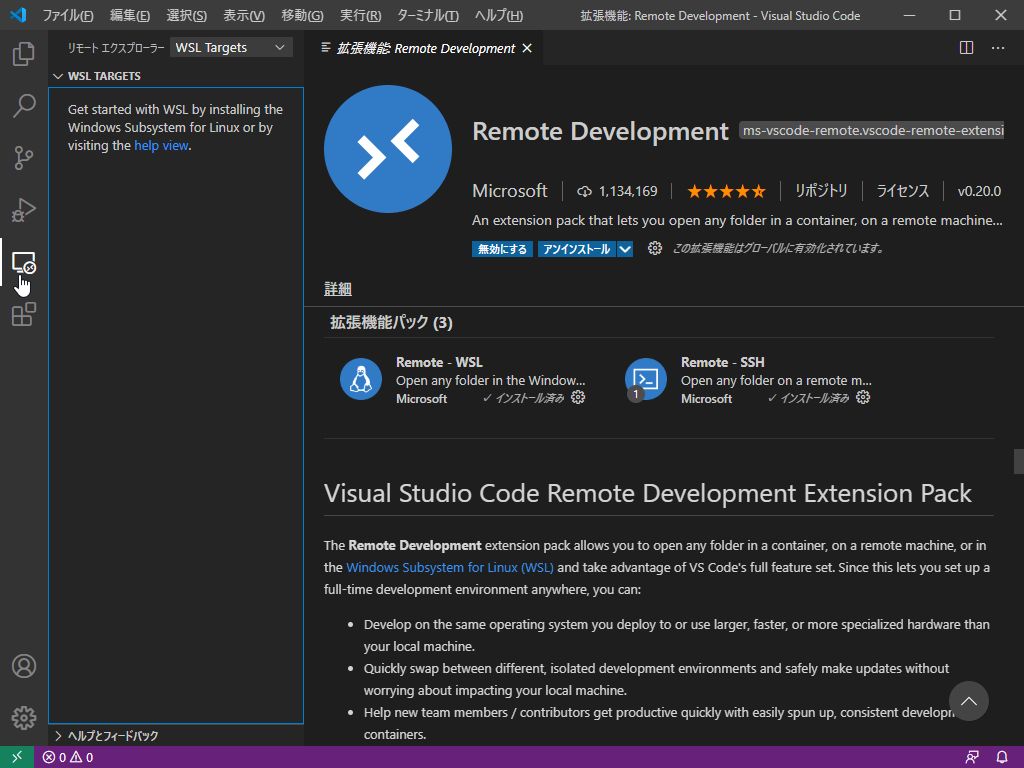Open the Accounts icon in activity bar

pyautogui.click(x=24, y=666)
